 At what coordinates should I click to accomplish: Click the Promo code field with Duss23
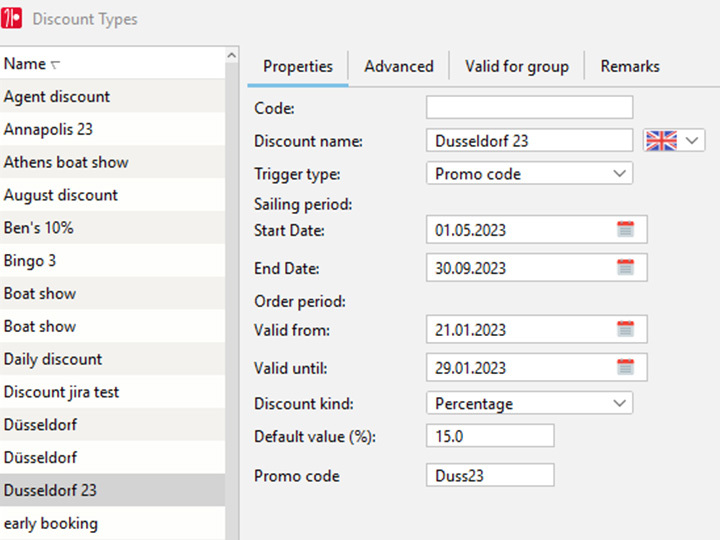(489, 475)
